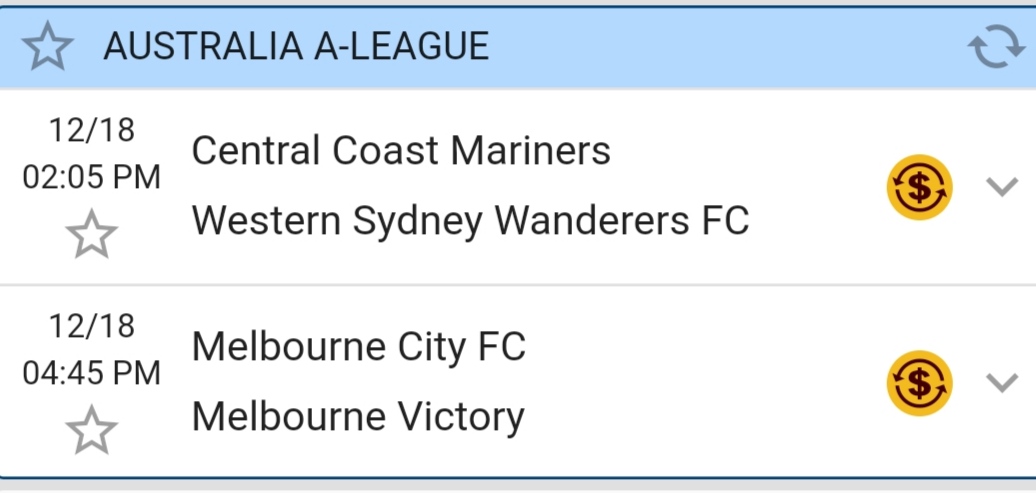Tap the 02:05 PM kickoff time
Viewport: 1036px width, 493px height.
click(x=91, y=178)
